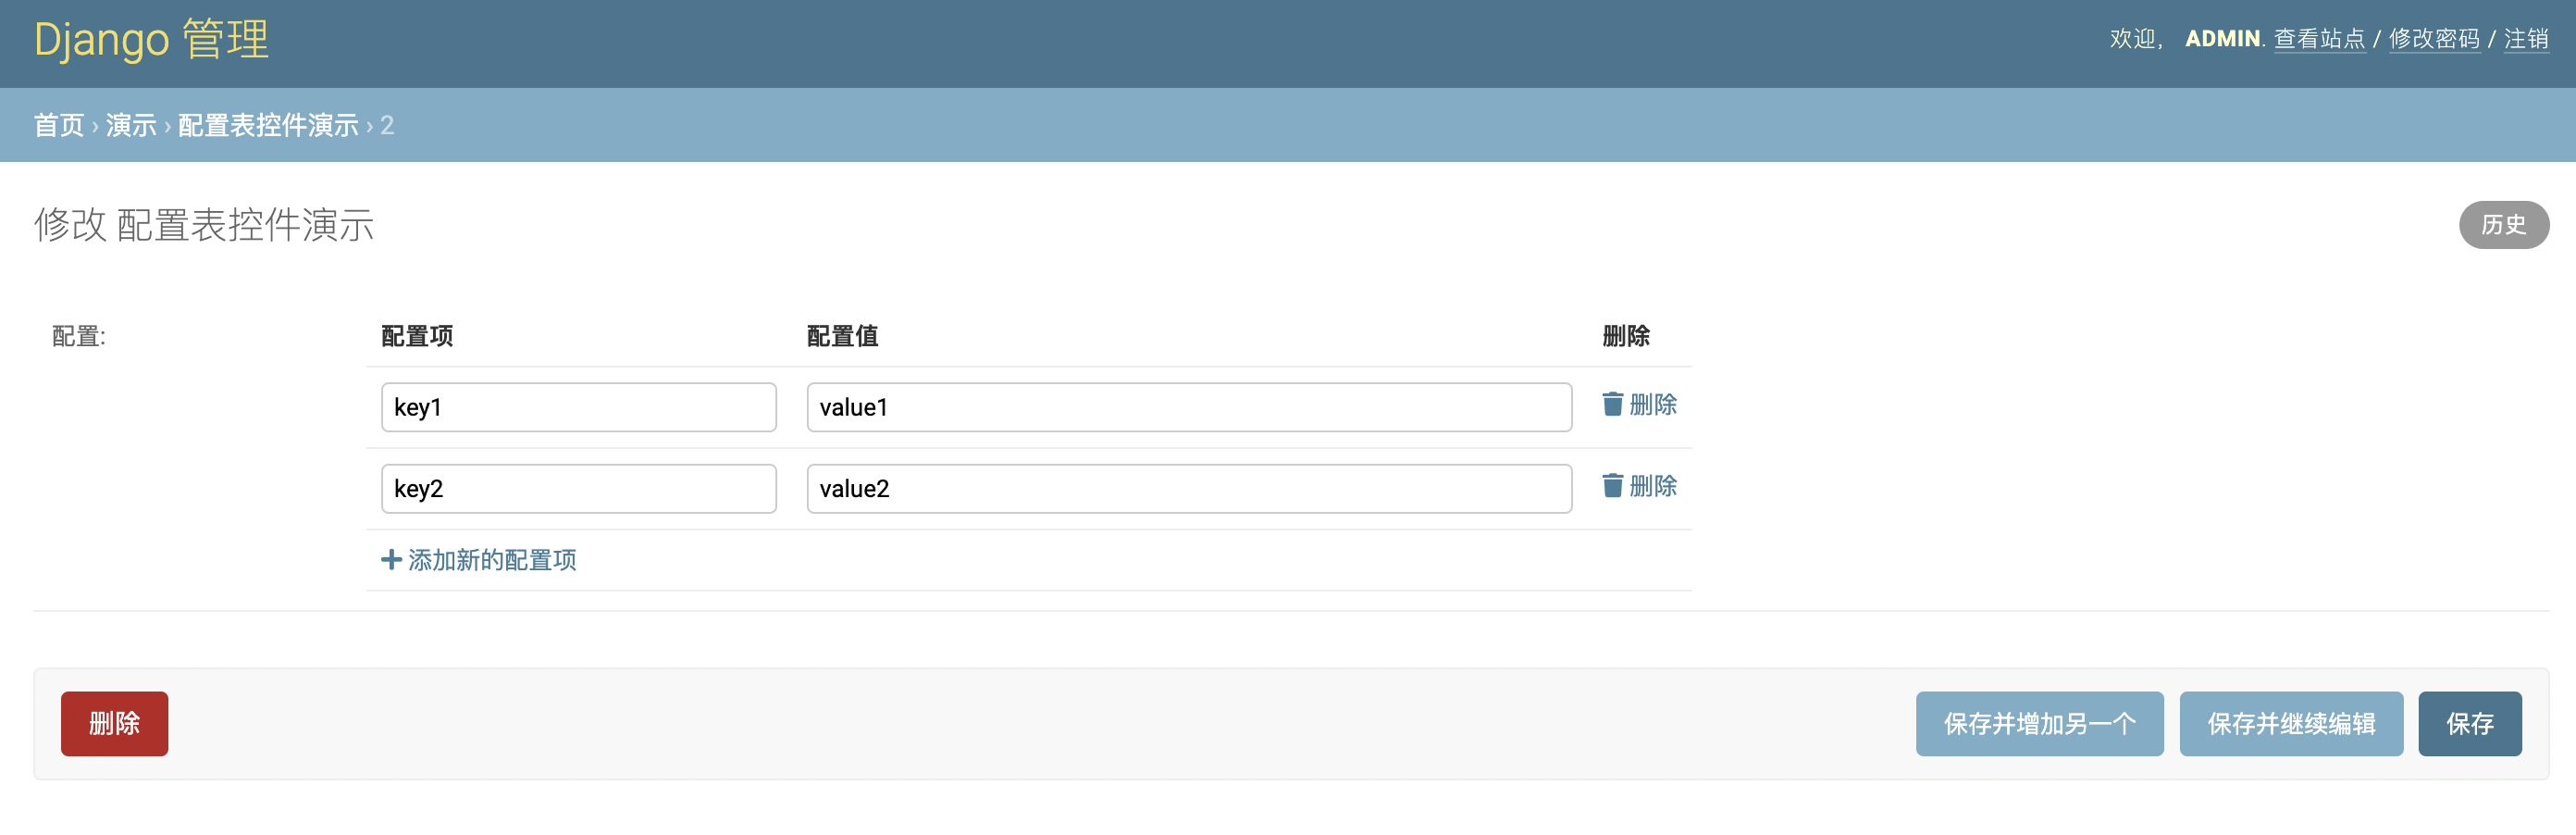The width and height of the screenshot is (2576, 835).
Task: Choose 保存并继续编辑 button
Action: click(2290, 724)
